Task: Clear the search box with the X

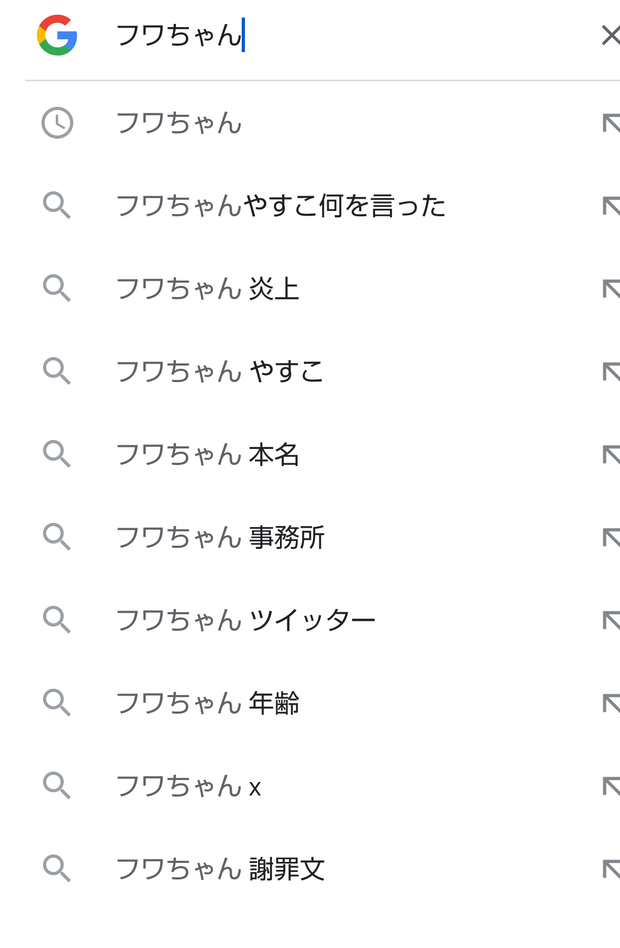Action: click(x=610, y=35)
